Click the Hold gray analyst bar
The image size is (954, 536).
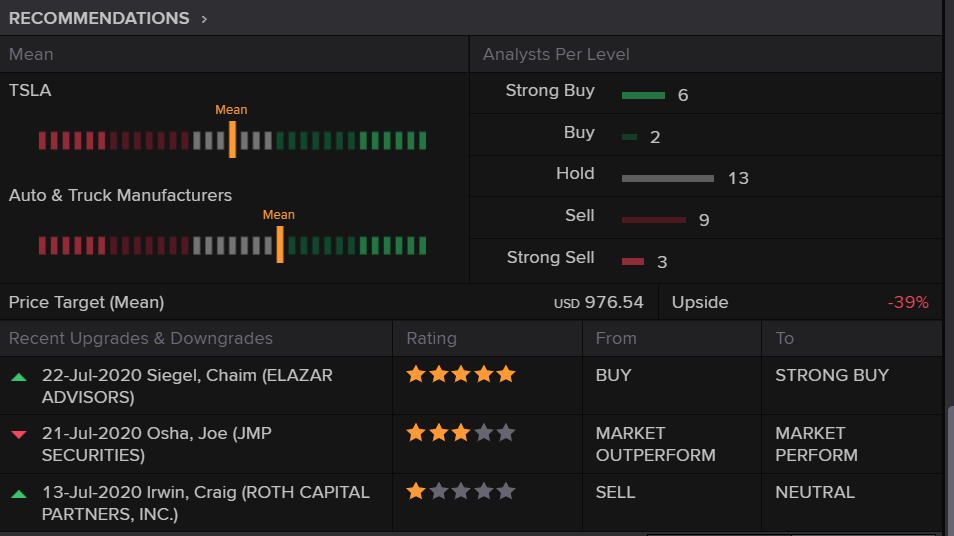click(x=667, y=179)
